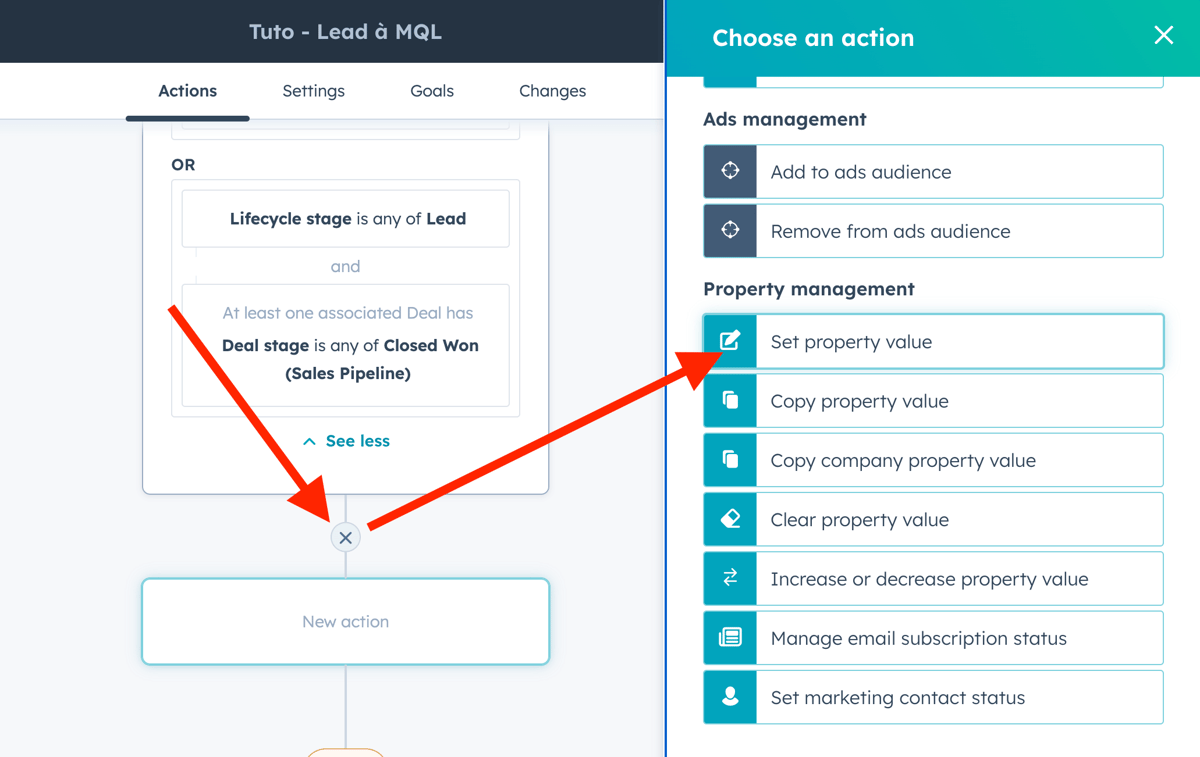Click the Lifecycle stage is any of Lead filter
This screenshot has width=1200, height=757.
pyautogui.click(x=346, y=219)
